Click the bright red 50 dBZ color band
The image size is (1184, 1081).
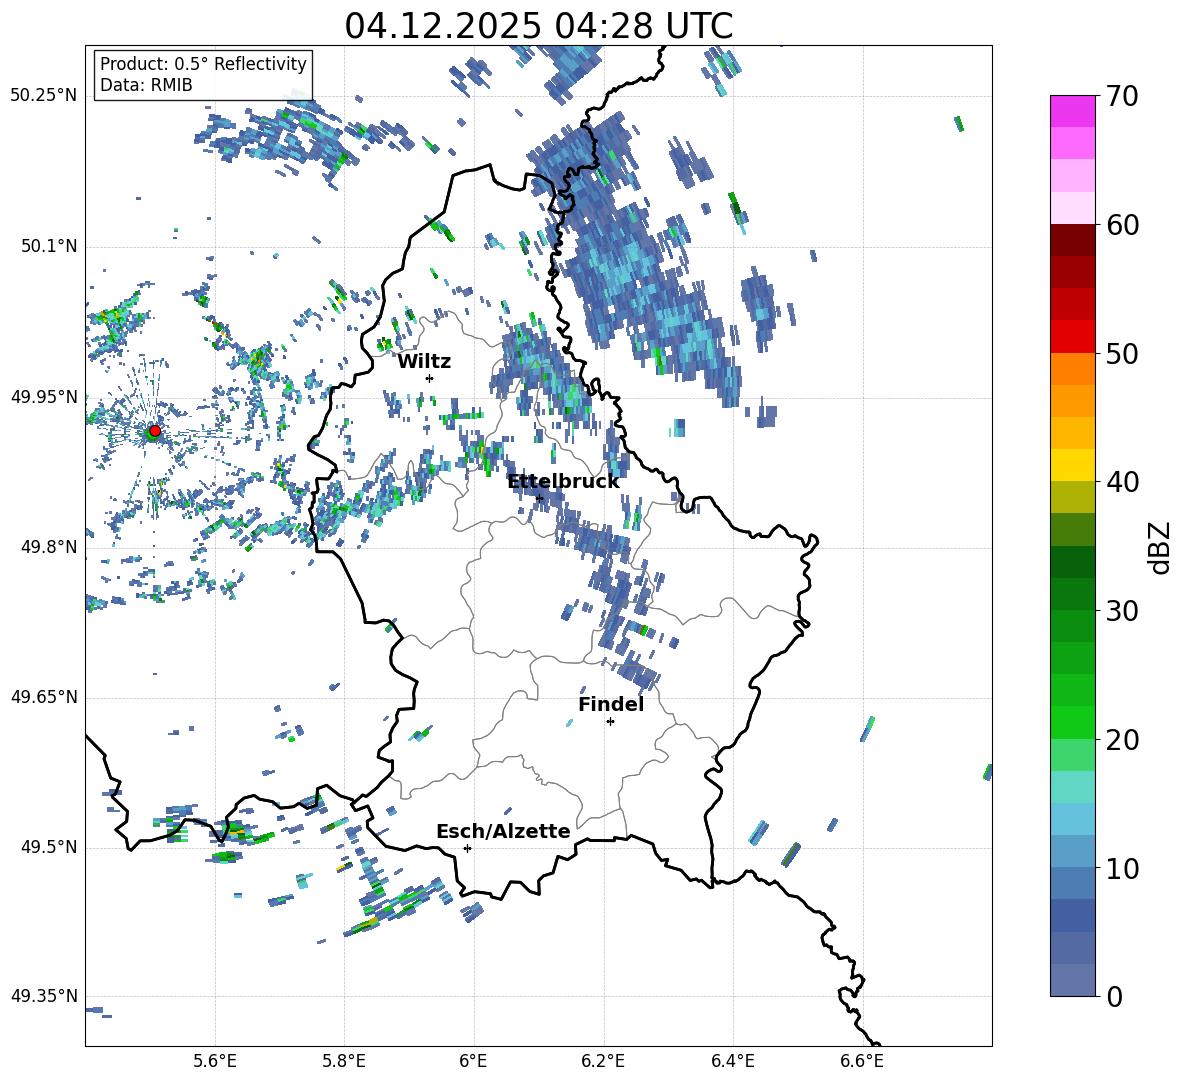[x=1072, y=337]
